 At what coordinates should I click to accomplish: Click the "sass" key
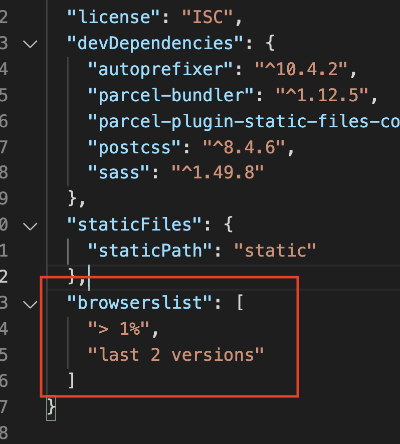coord(118,173)
